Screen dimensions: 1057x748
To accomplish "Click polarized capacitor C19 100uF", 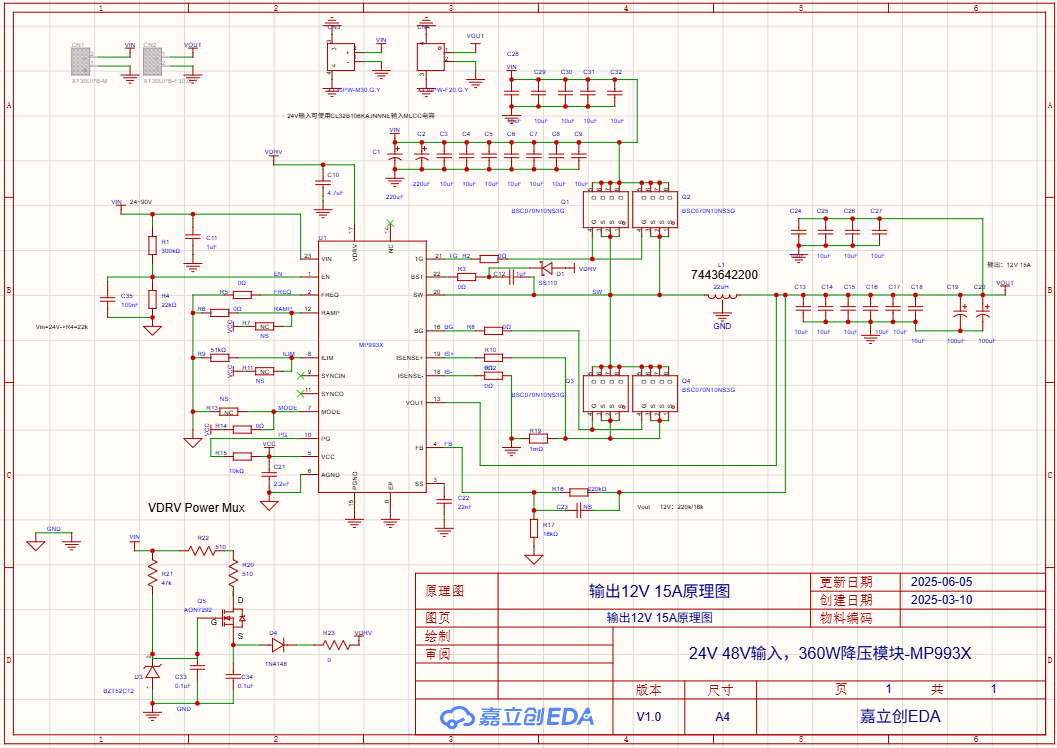I will 961,313.
